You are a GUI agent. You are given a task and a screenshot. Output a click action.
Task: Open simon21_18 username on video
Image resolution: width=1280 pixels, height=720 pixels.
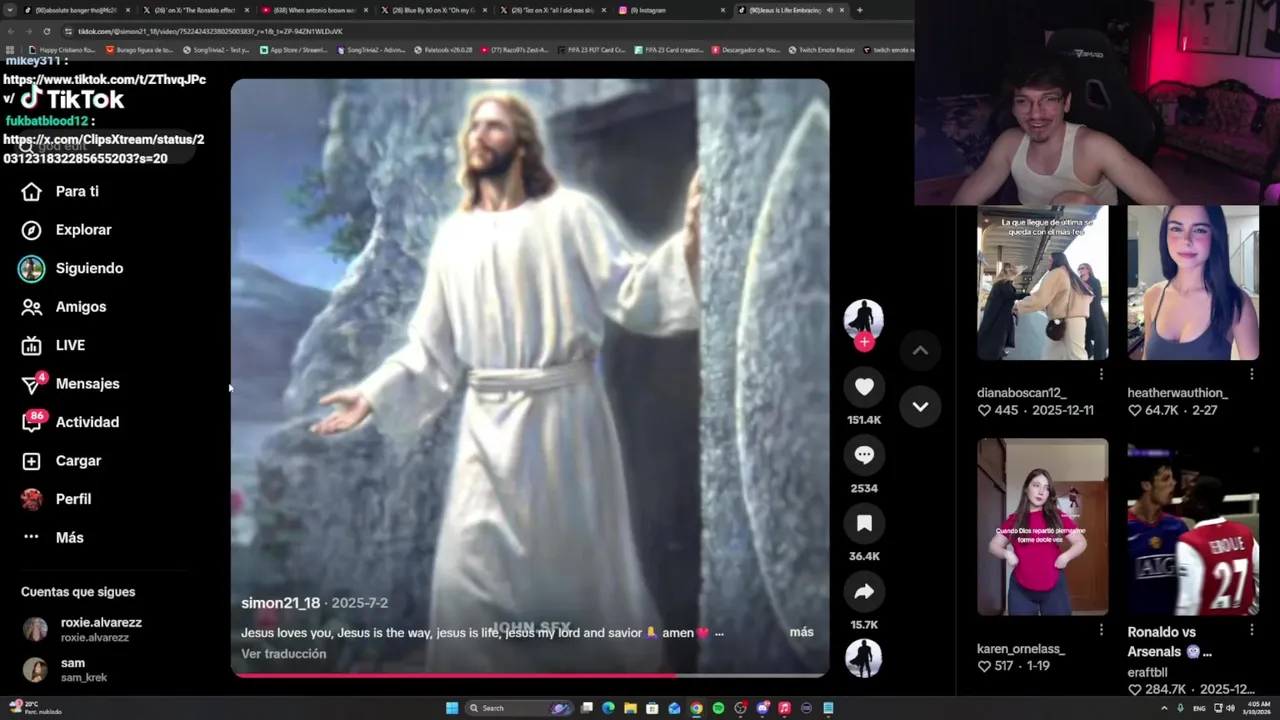[x=281, y=603]
